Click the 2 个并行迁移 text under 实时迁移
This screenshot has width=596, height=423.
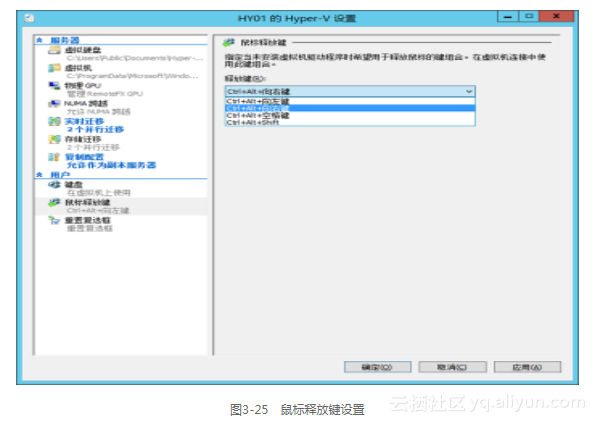pyautogui.click(x=95, y=130)
